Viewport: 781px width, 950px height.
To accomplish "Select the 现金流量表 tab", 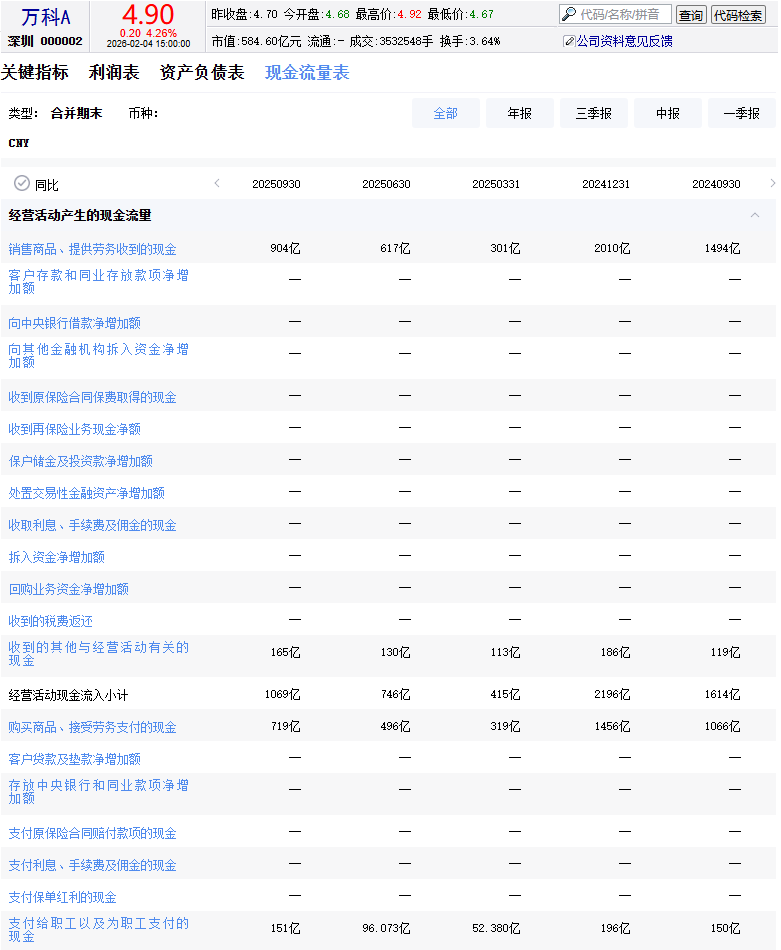I will [307, 73].
